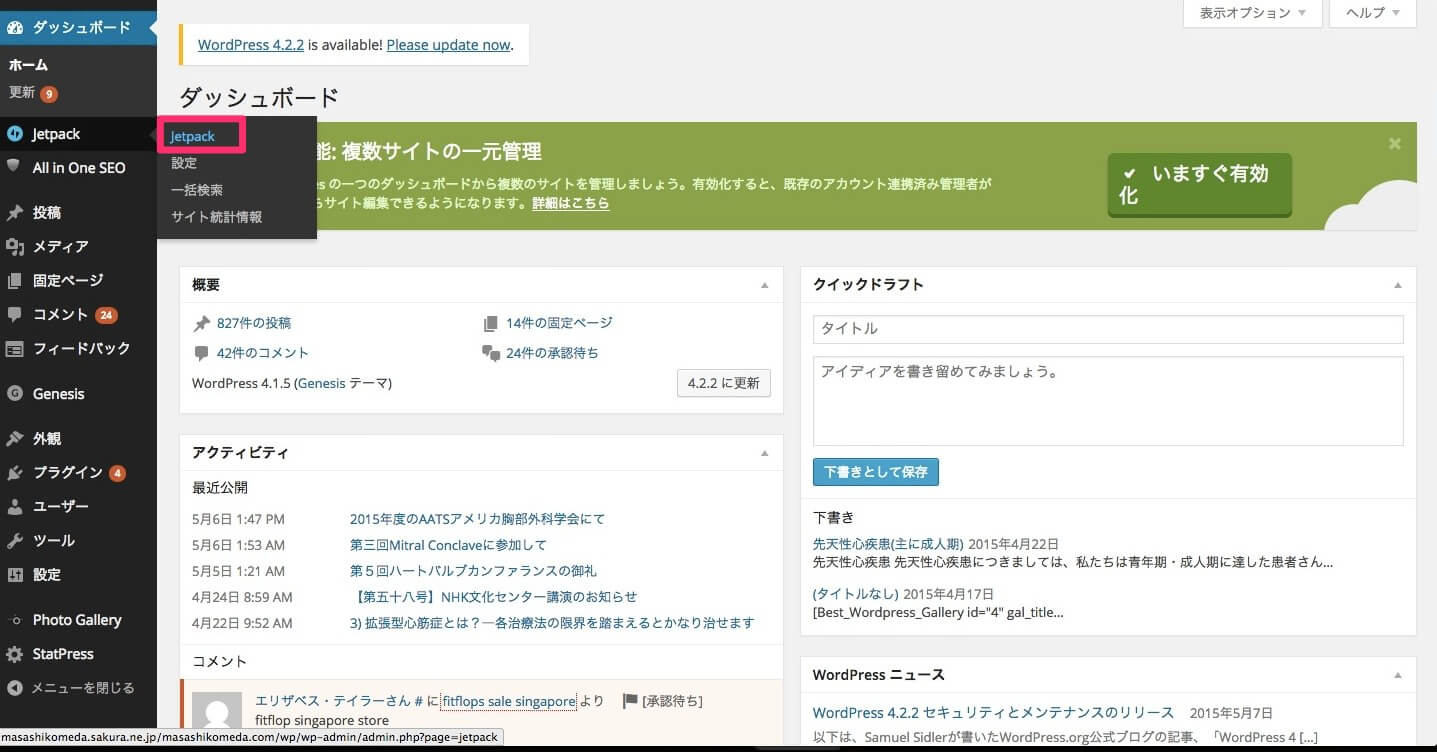
Task: Open post 第５回ハートバルブカンファランスの御礼
Action: (x=473, y=571)
